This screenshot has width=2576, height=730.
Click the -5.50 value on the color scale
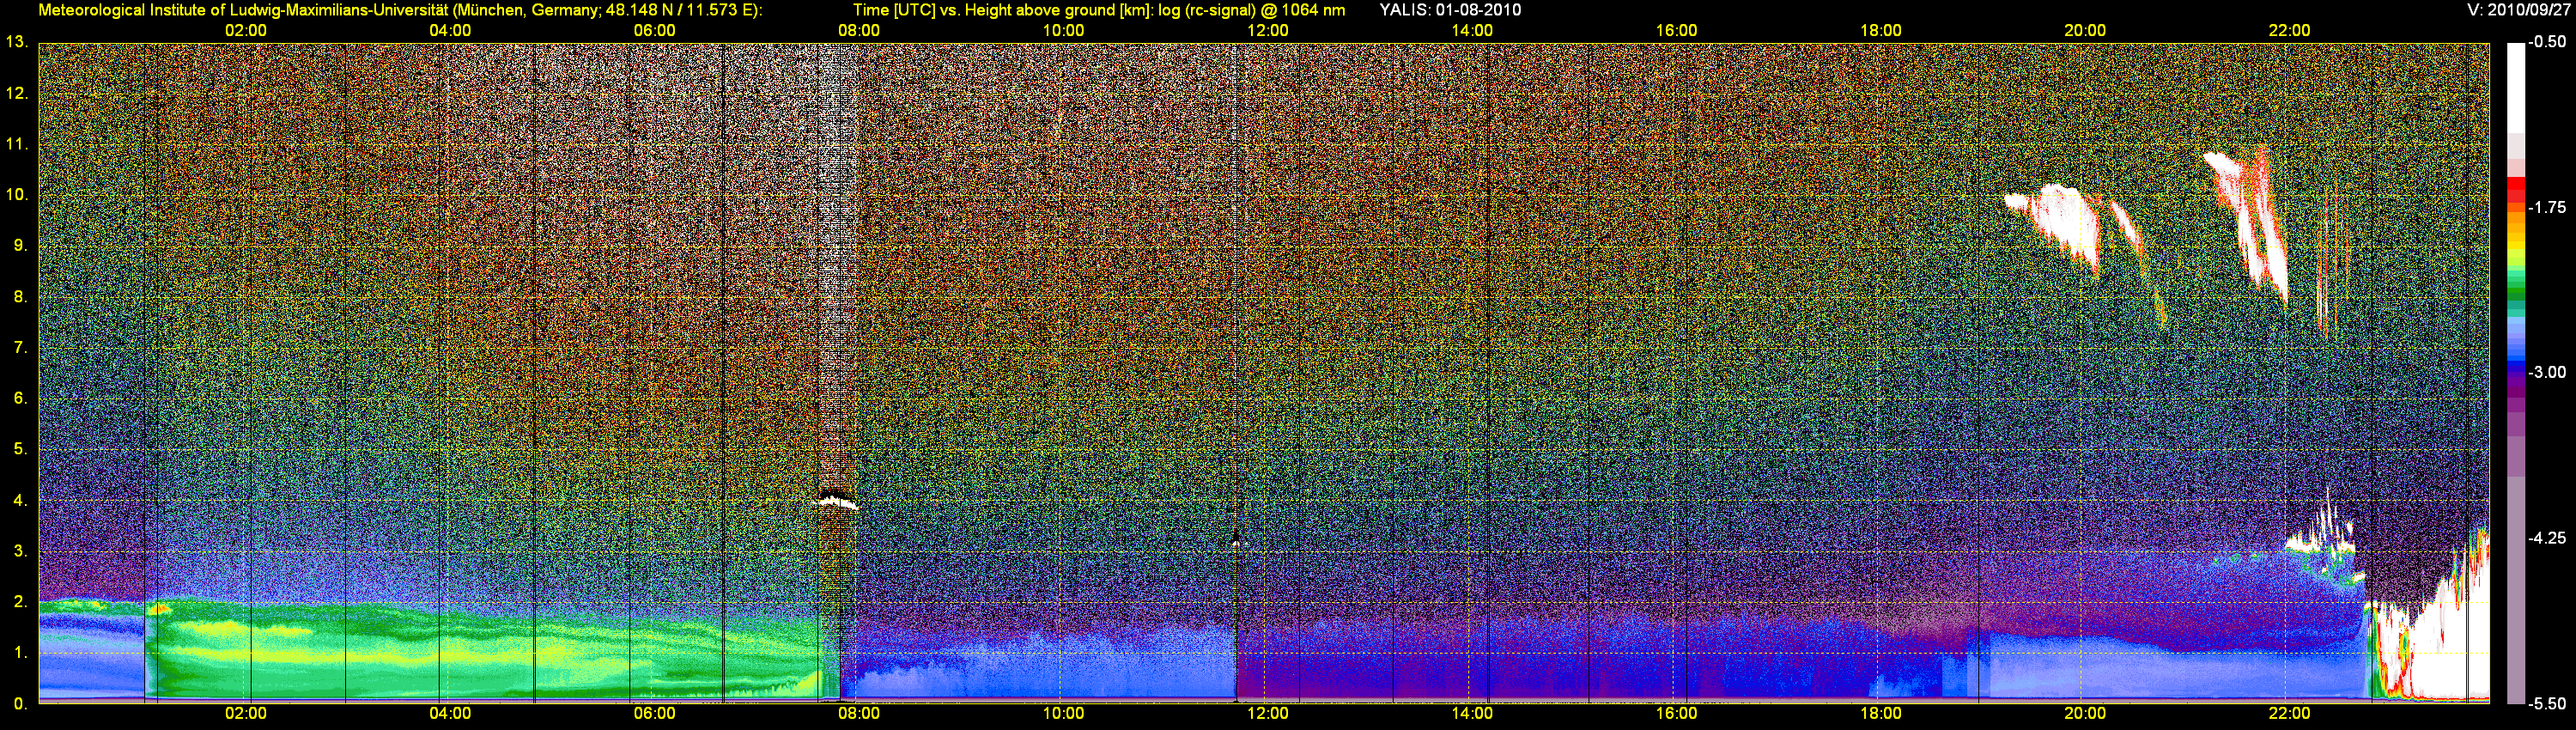2547,703
